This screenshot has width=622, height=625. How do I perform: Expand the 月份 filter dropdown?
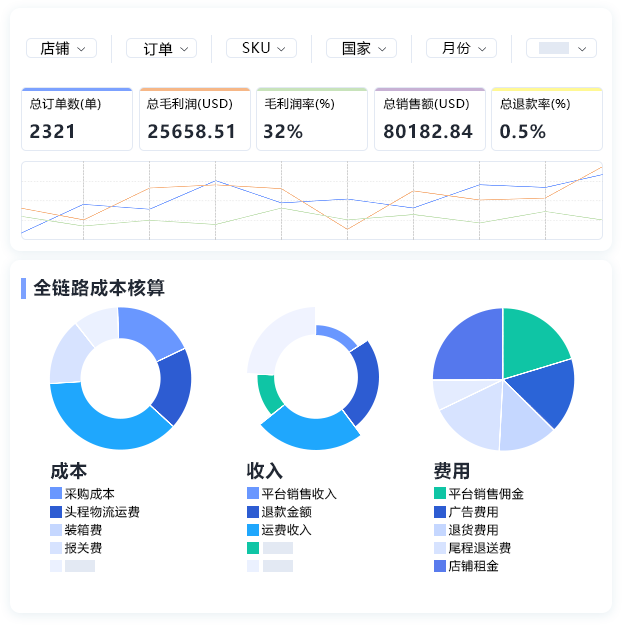pos(462,48)
